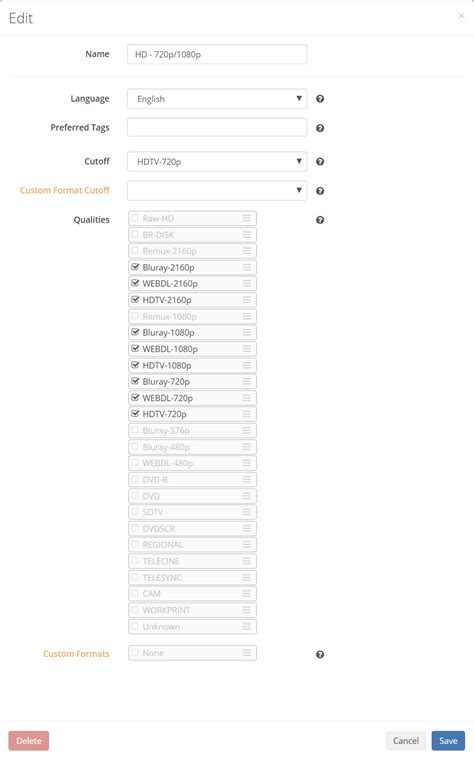Click the red Delete button
The image size is (474, 759).
coord(29,741)
